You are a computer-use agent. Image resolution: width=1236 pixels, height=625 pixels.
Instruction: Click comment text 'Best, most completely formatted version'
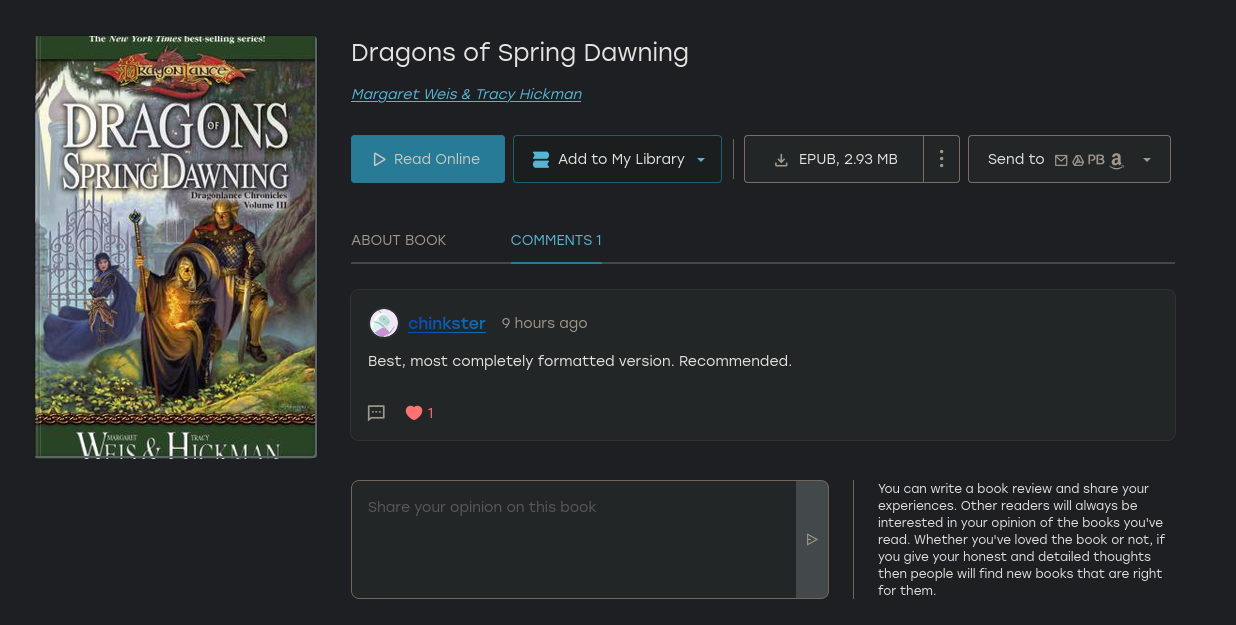[520, 361]
